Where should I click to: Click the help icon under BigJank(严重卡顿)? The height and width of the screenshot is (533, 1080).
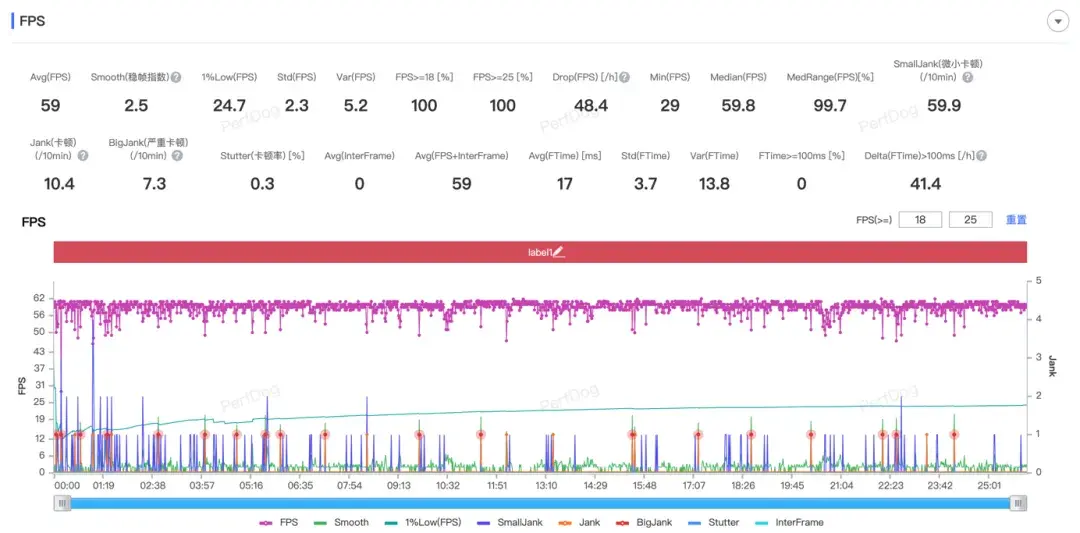click(x=176, y=156)
